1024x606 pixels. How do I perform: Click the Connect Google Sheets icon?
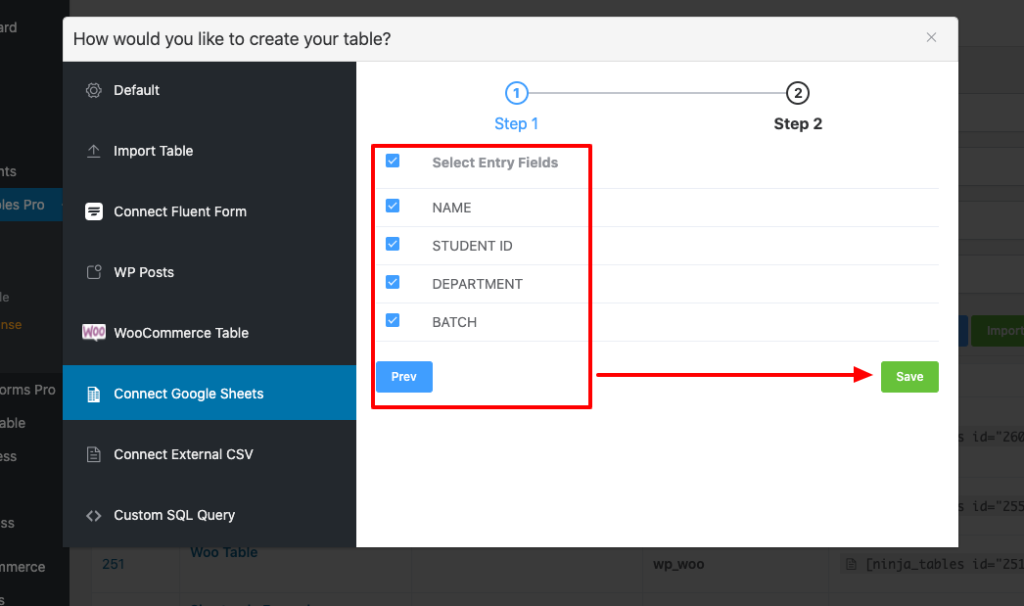(93, 394)
